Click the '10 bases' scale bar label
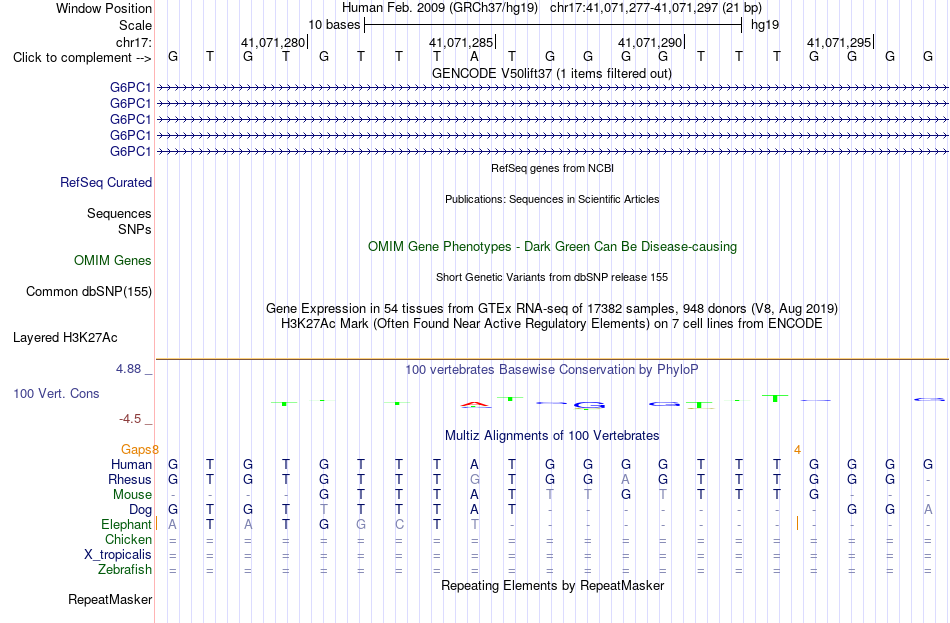The height and width of the screenshot is (623, 950). pyautogui.click(x=334, y=25)
